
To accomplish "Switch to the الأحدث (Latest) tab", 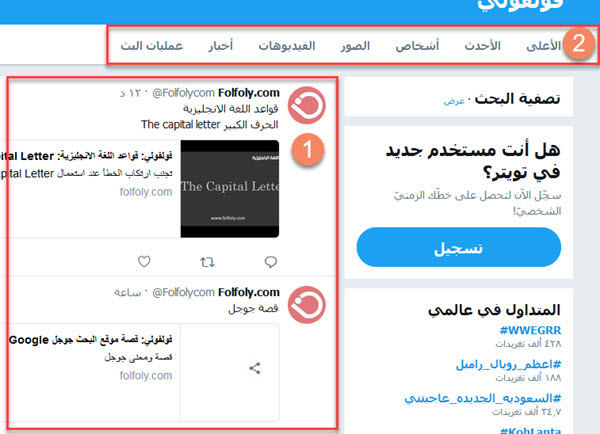I will (483, 46).
